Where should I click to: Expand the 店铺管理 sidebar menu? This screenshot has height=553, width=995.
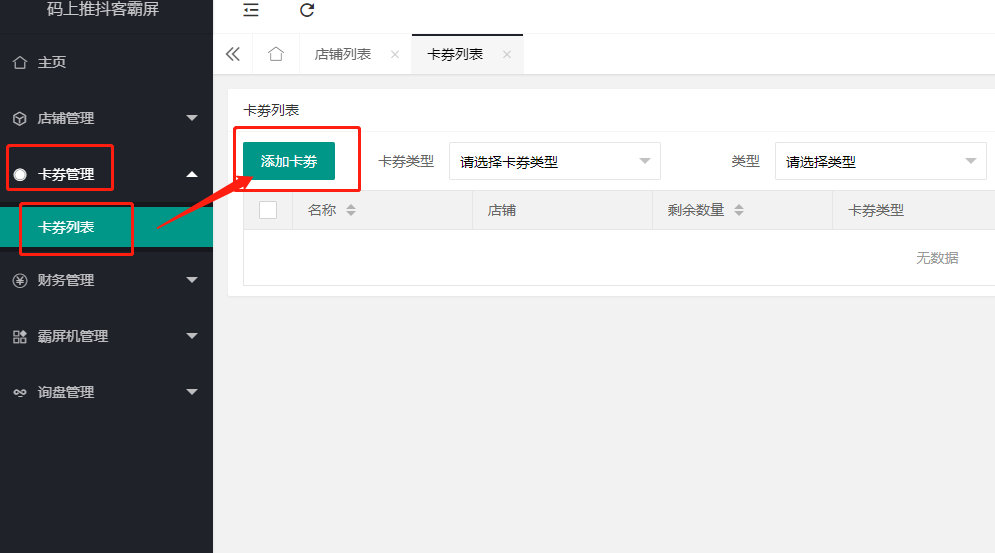pos(106,118)
